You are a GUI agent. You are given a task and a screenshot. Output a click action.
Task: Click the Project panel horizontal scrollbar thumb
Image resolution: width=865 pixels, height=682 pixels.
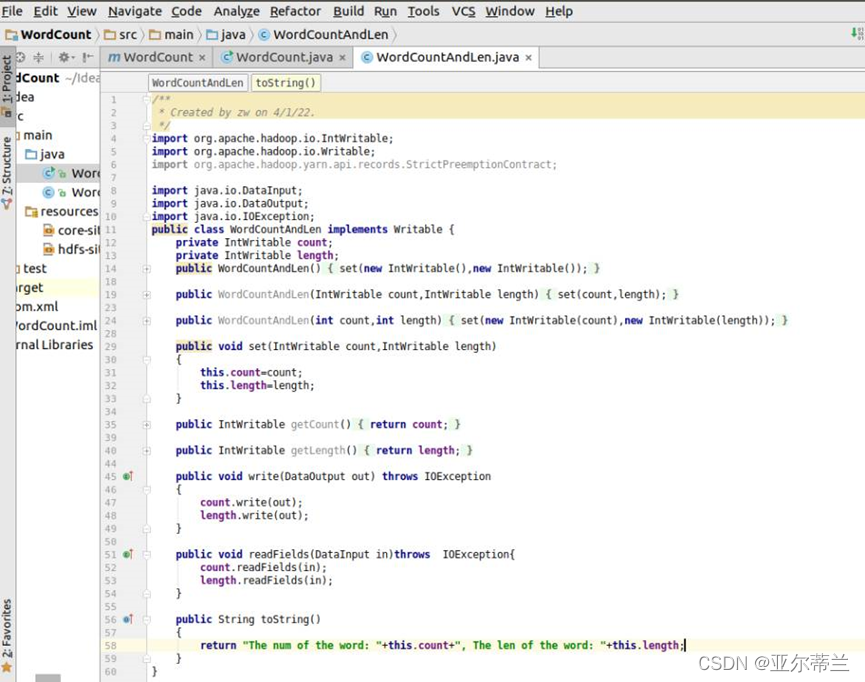pos(48,678)
